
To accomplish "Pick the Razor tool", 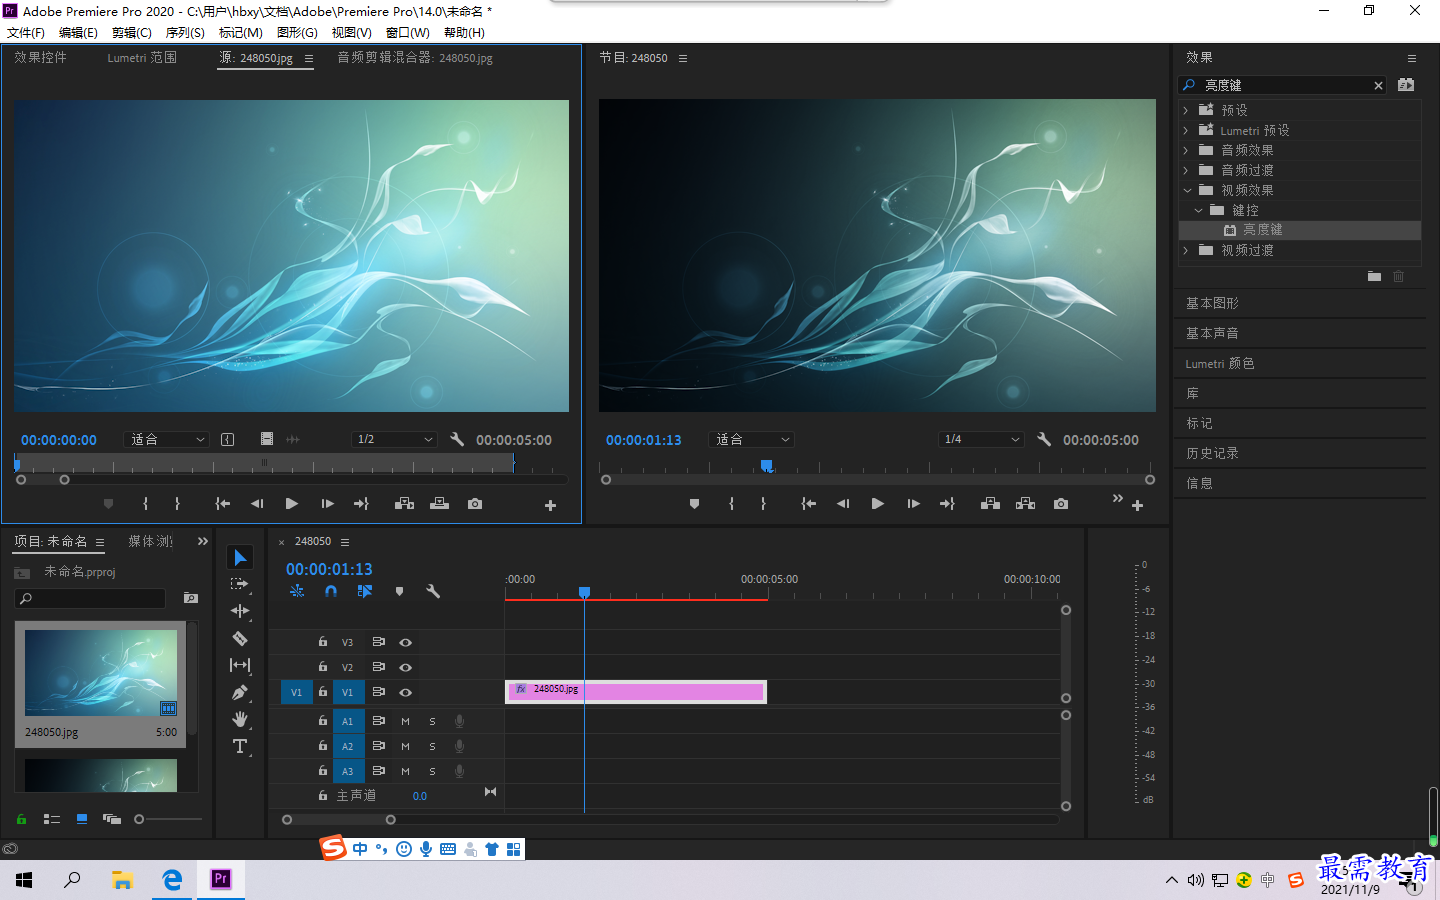I will tap(240, 638).
